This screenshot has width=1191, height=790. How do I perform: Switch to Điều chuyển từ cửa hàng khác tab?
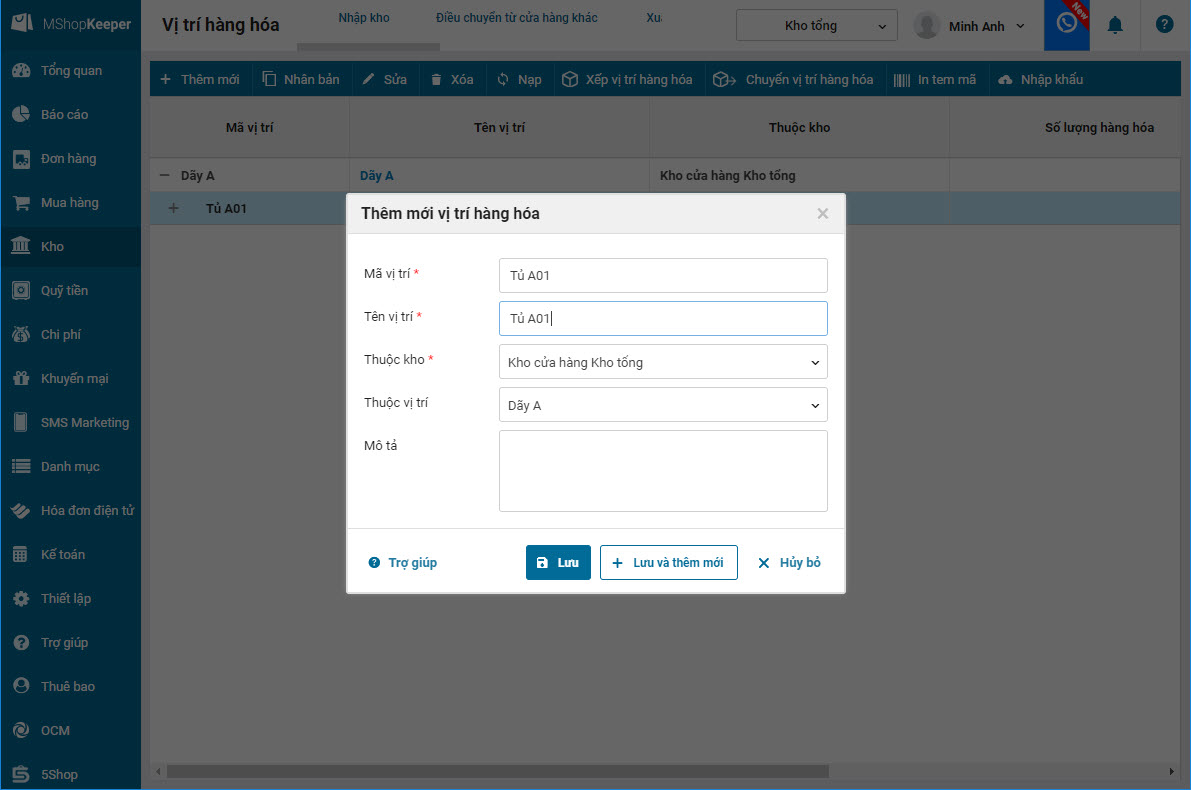coord(517,17)
